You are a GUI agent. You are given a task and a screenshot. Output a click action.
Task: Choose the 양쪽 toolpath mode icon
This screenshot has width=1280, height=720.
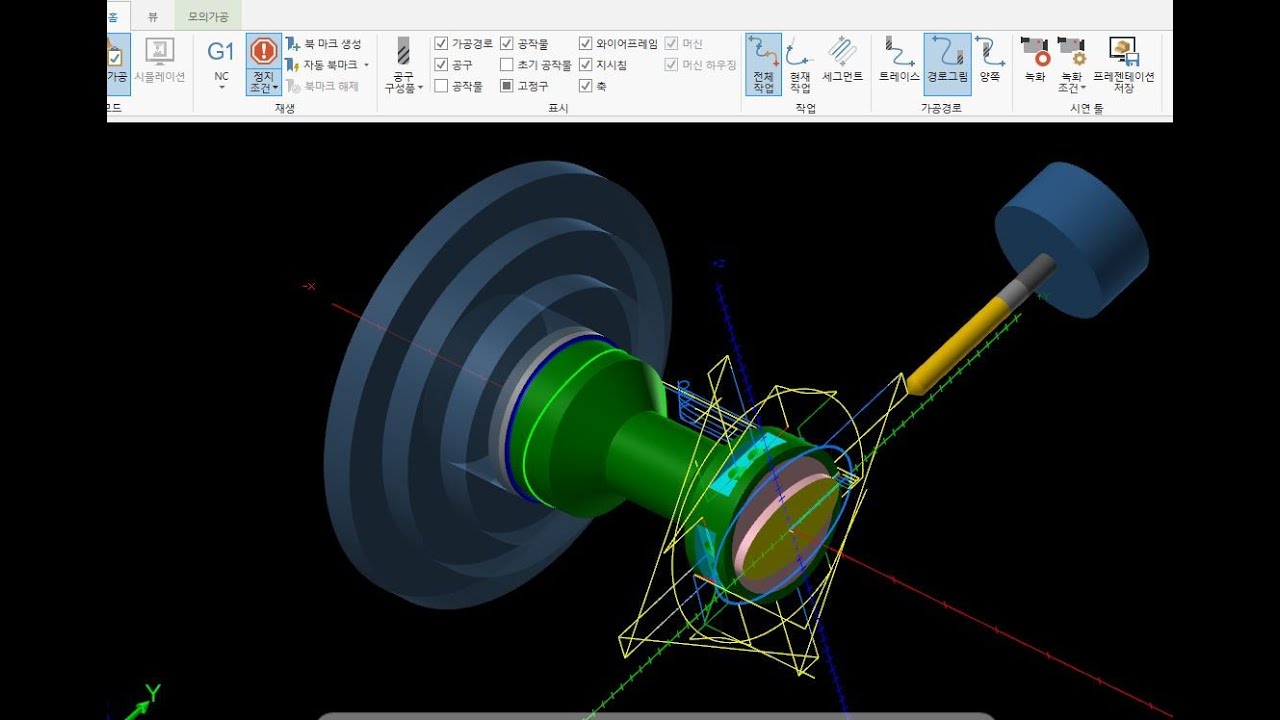tap(990, 51)
